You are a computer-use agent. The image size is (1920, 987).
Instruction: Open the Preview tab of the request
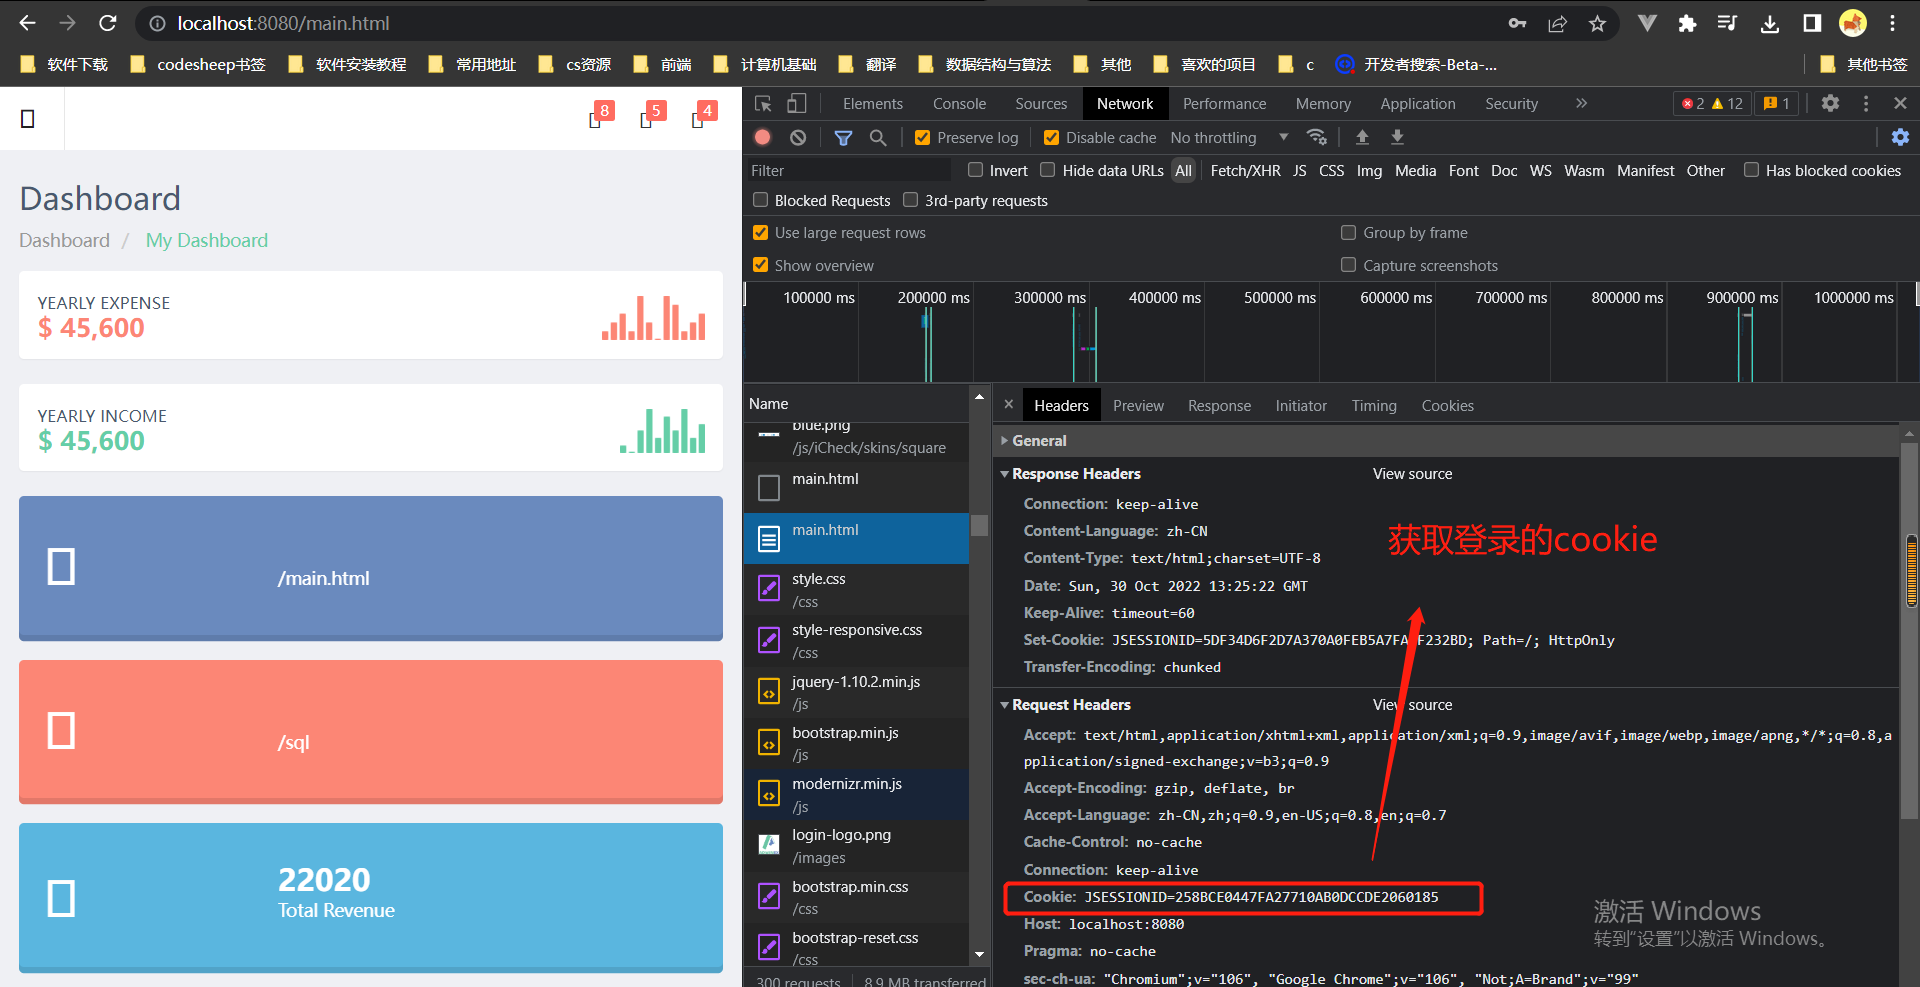(x=1138, y=405)
